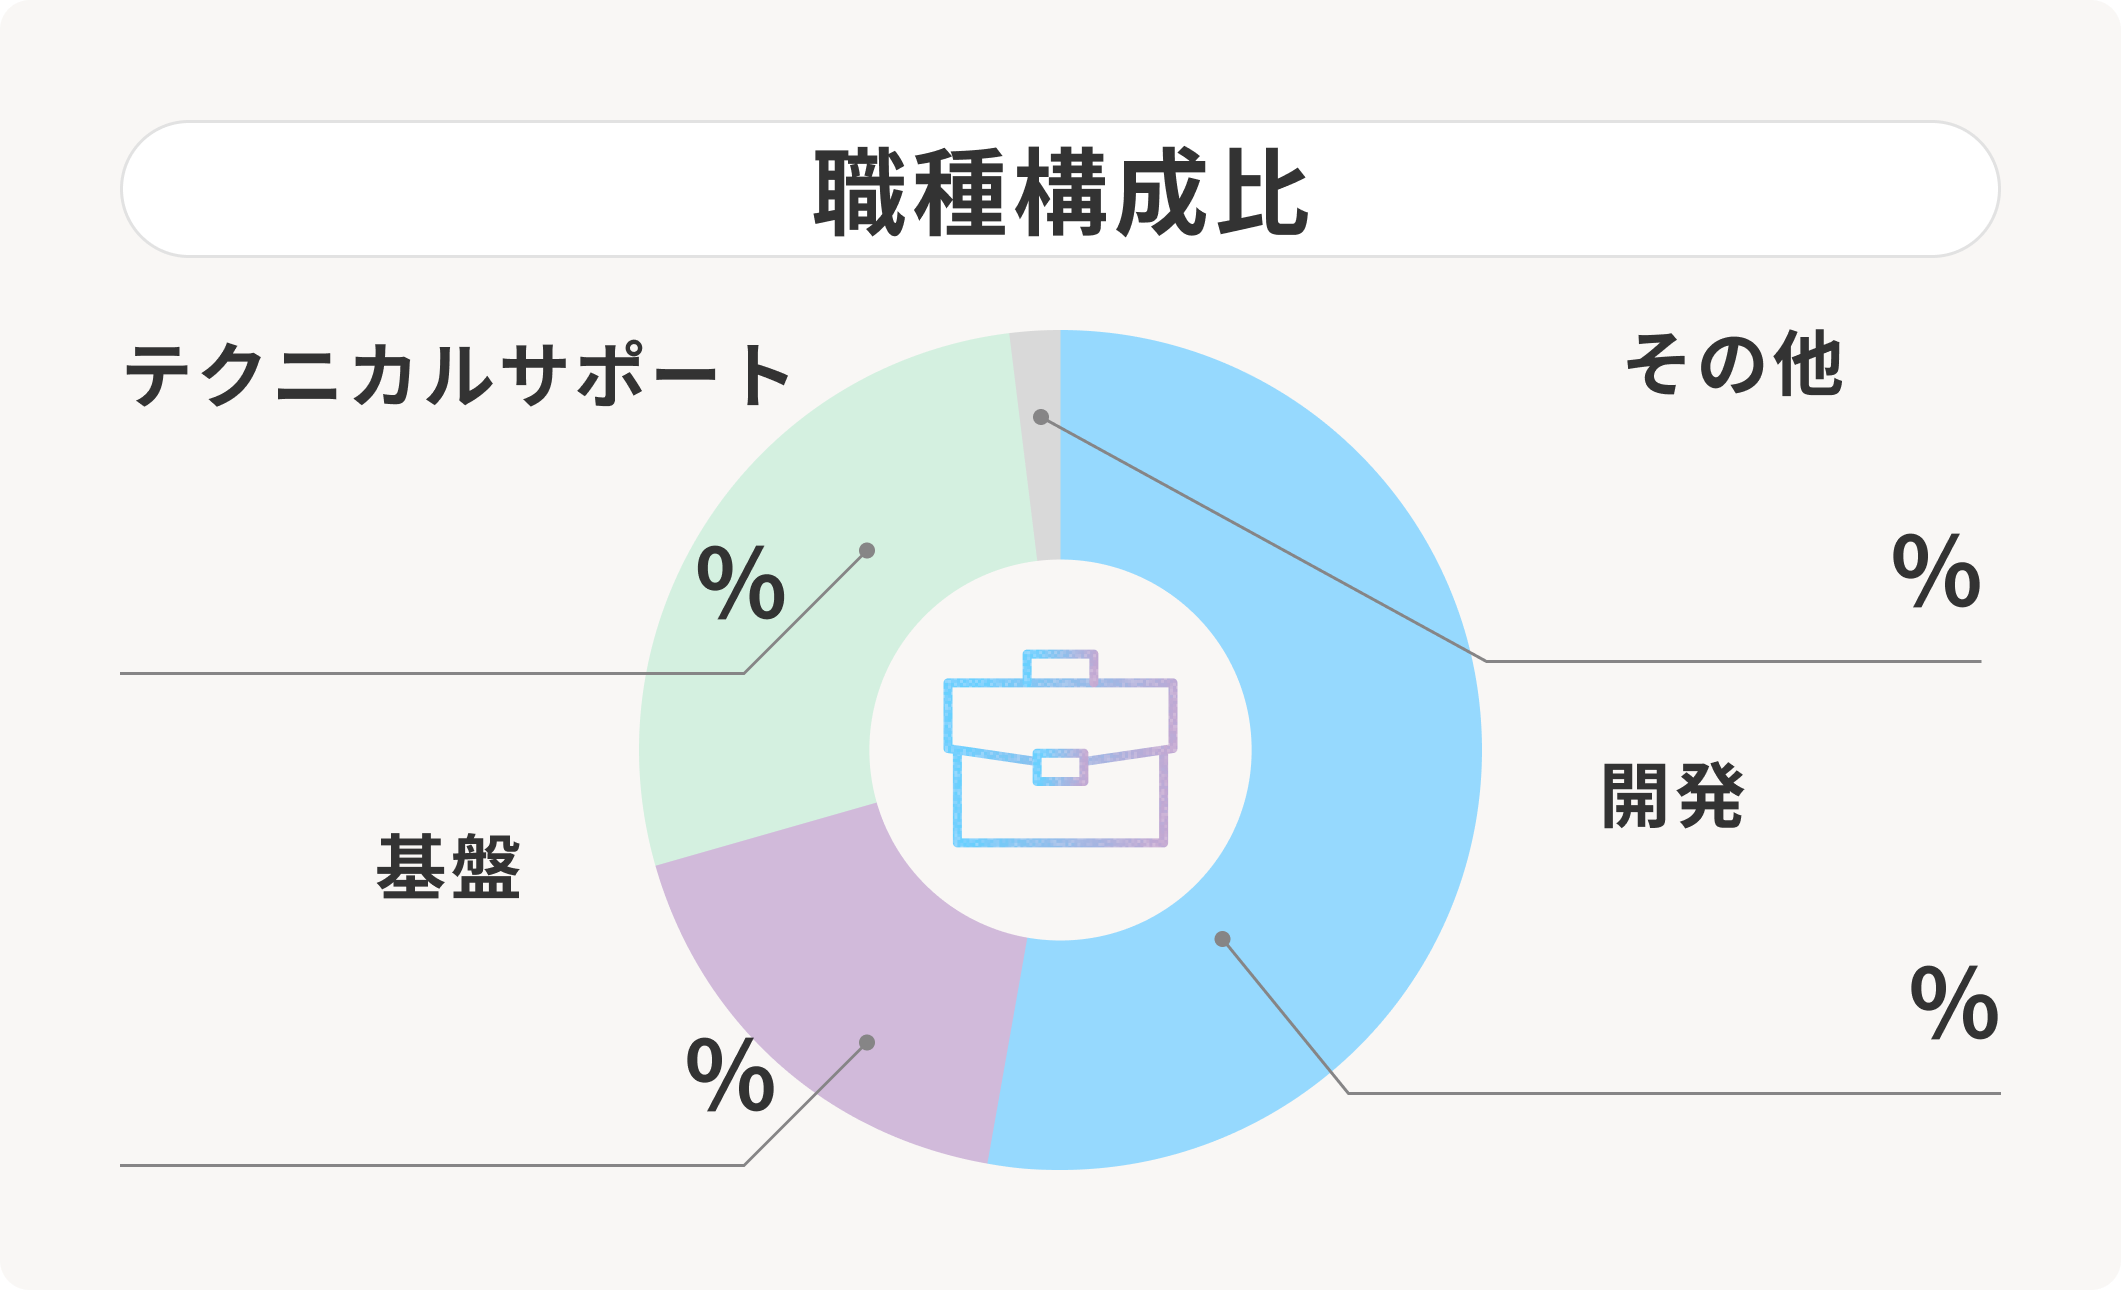Viewport: 2121px width, 1290px height.
Task: Click the dot marker on その他 segment
Action: pyautogui.click(x=1041, y=417)
